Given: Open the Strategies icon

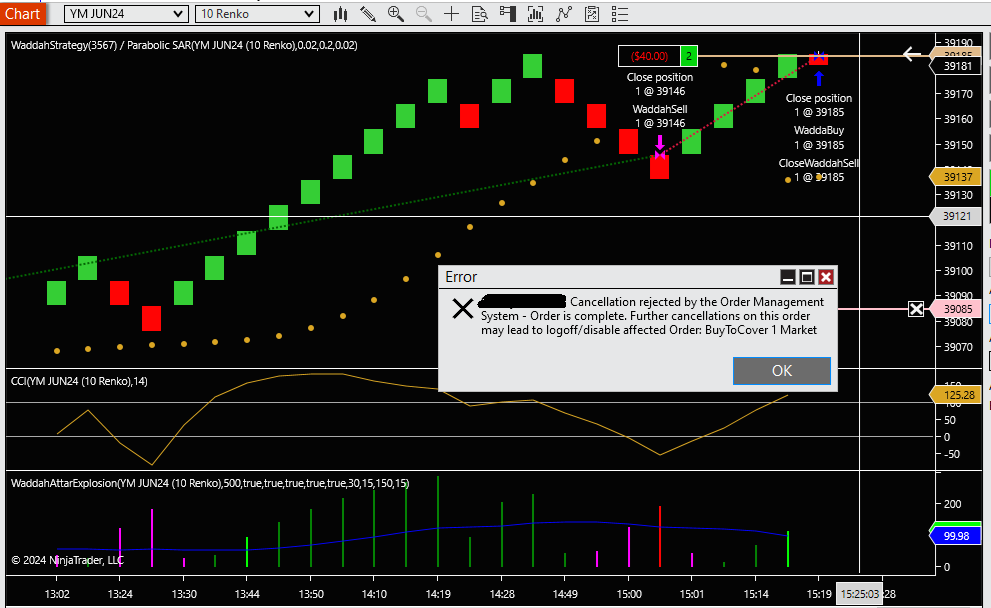Looking at the screenshot, I should [592, 14].
